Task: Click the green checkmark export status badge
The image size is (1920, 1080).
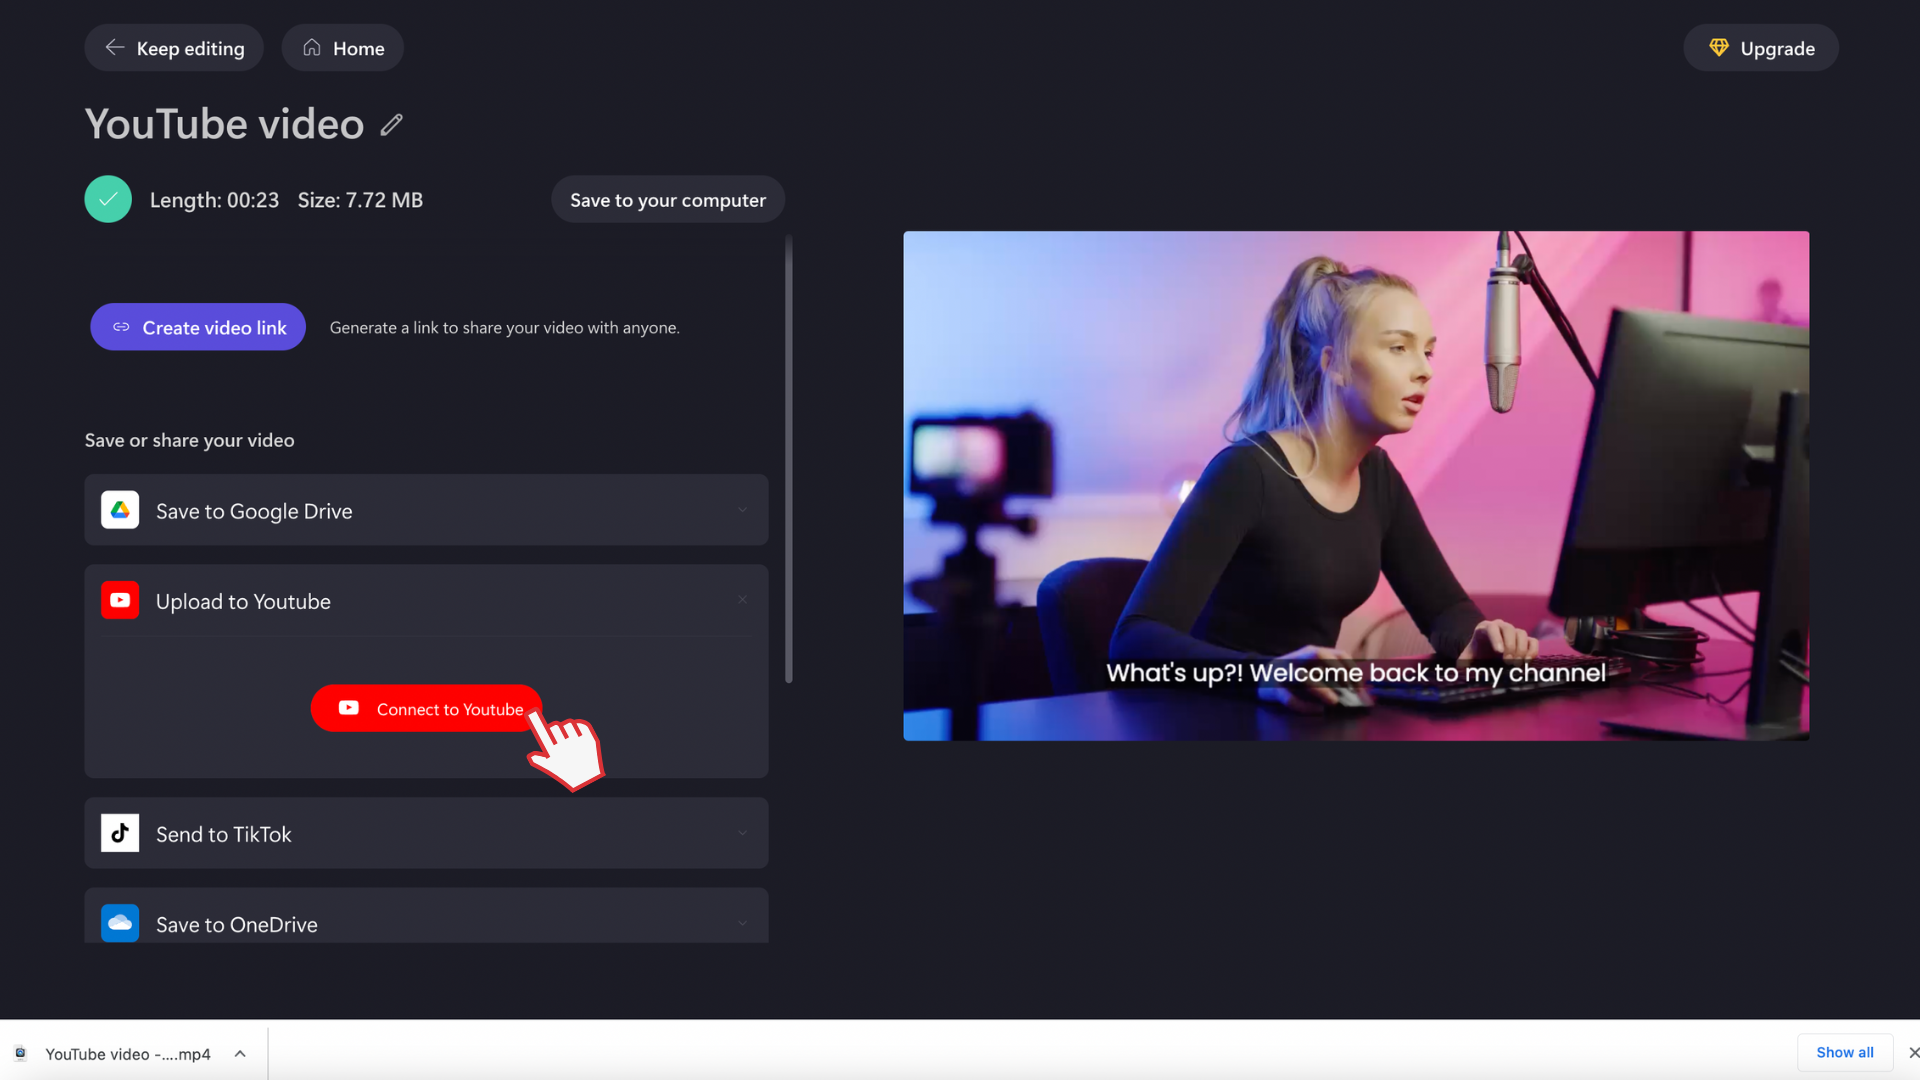Action: (x=107, y=199)
